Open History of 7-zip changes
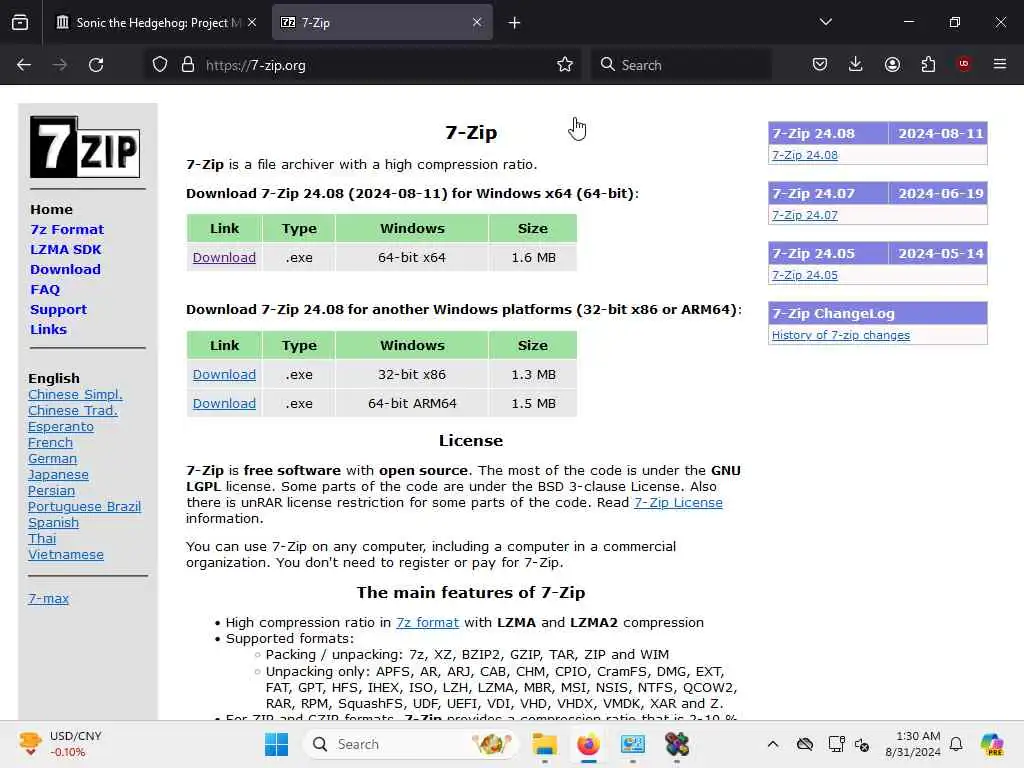The width and height of the screenshot is (1024, 768). click(840, 335)
